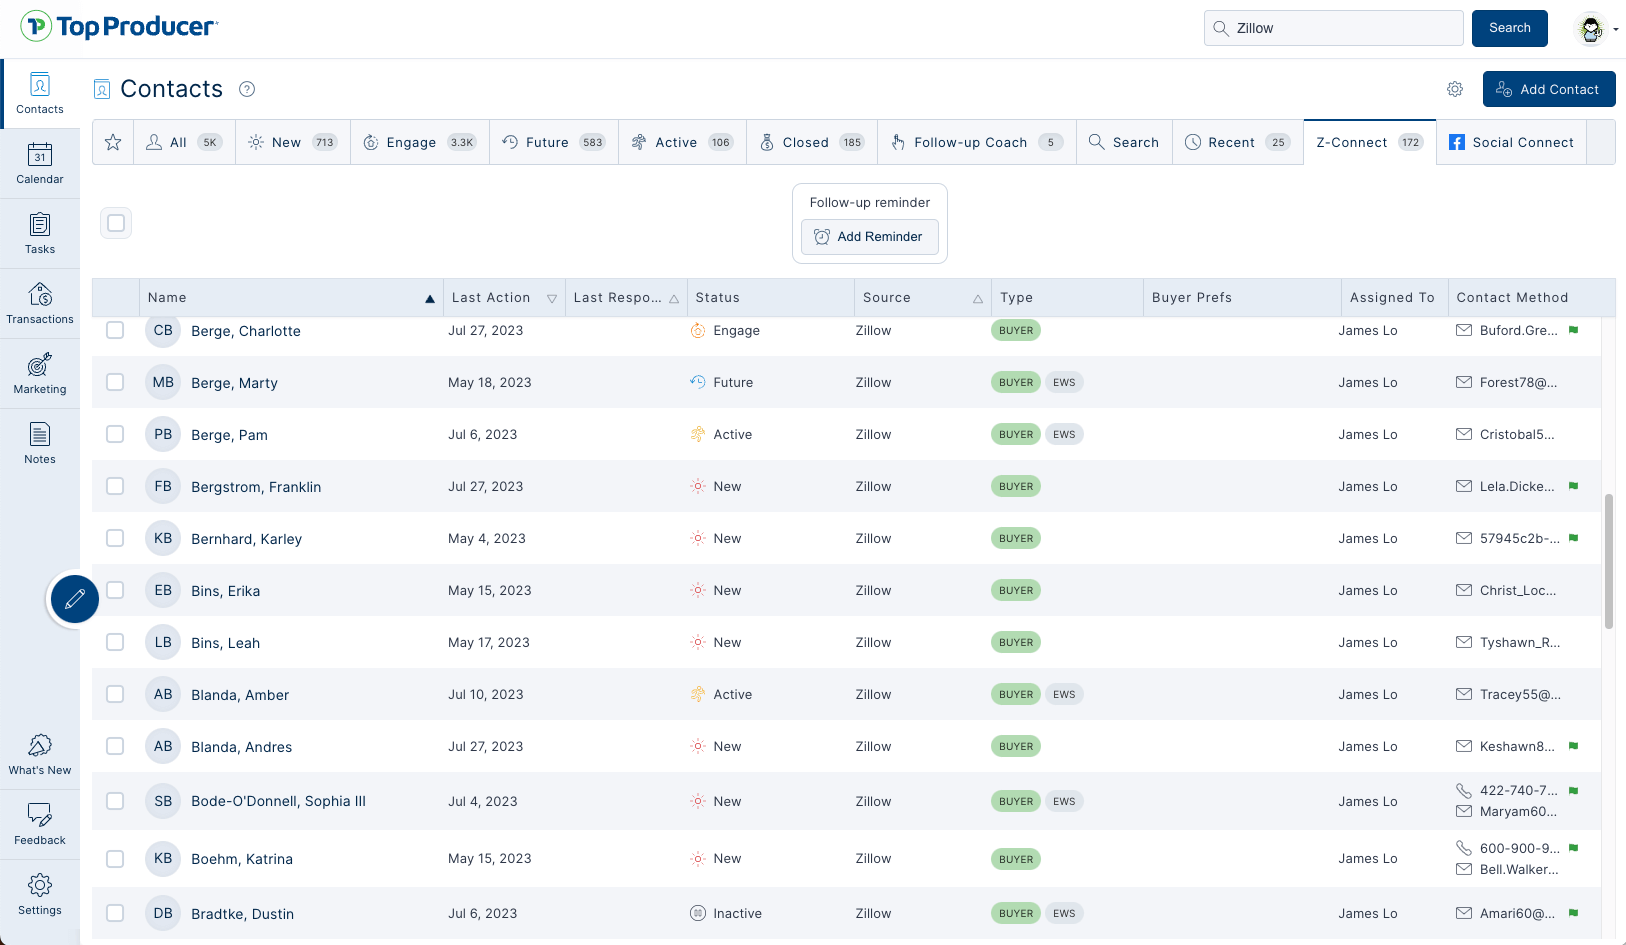Open the Calendar section
Viewport: 1626px width, 945px height.
[x=39, y=163]
